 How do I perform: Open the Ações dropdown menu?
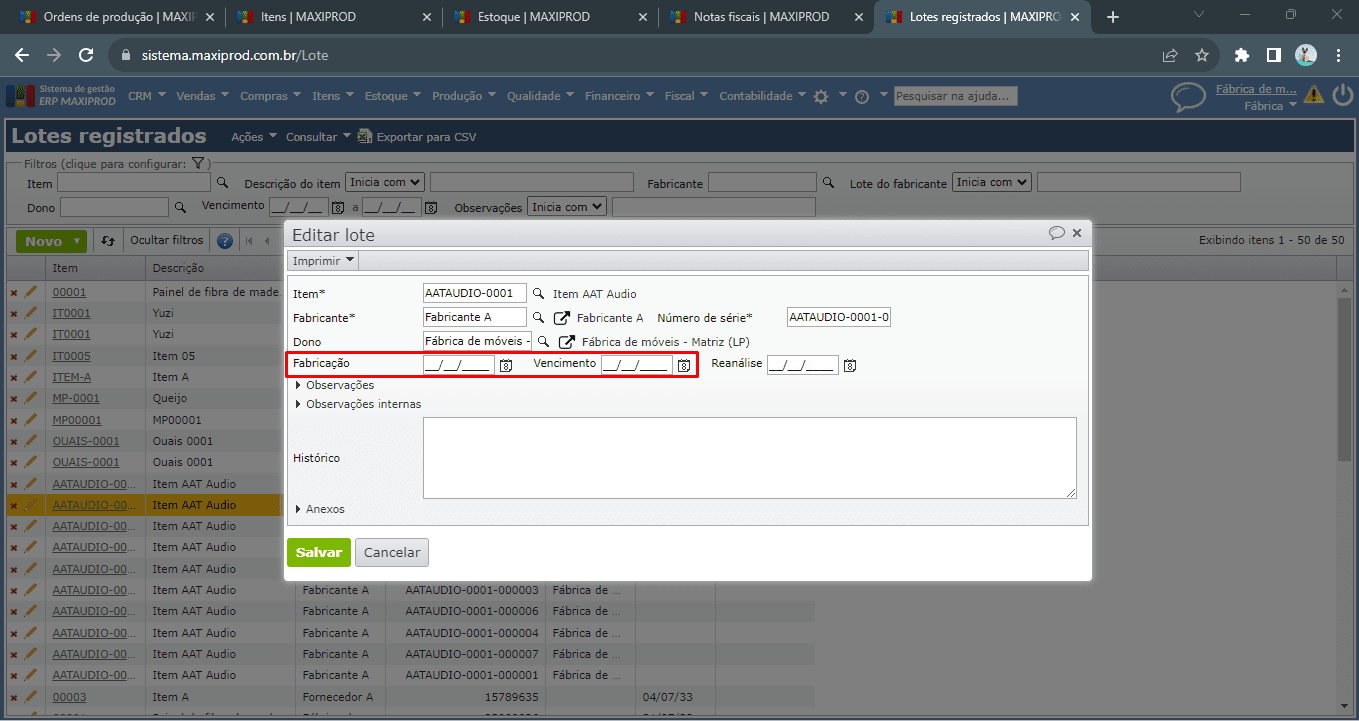(x=253, y=137)
